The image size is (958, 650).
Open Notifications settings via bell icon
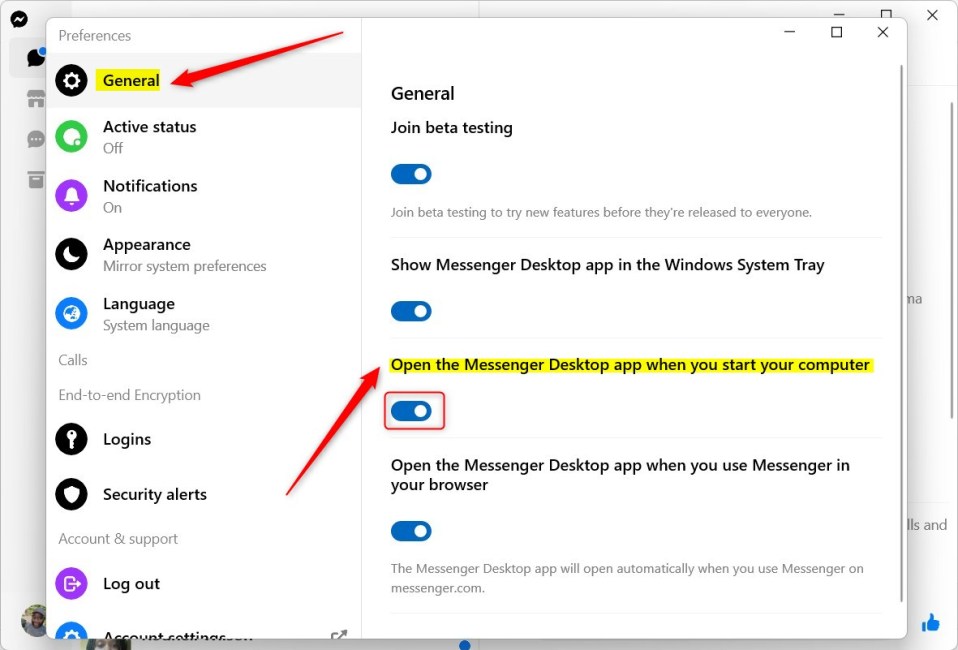point(71,195)
